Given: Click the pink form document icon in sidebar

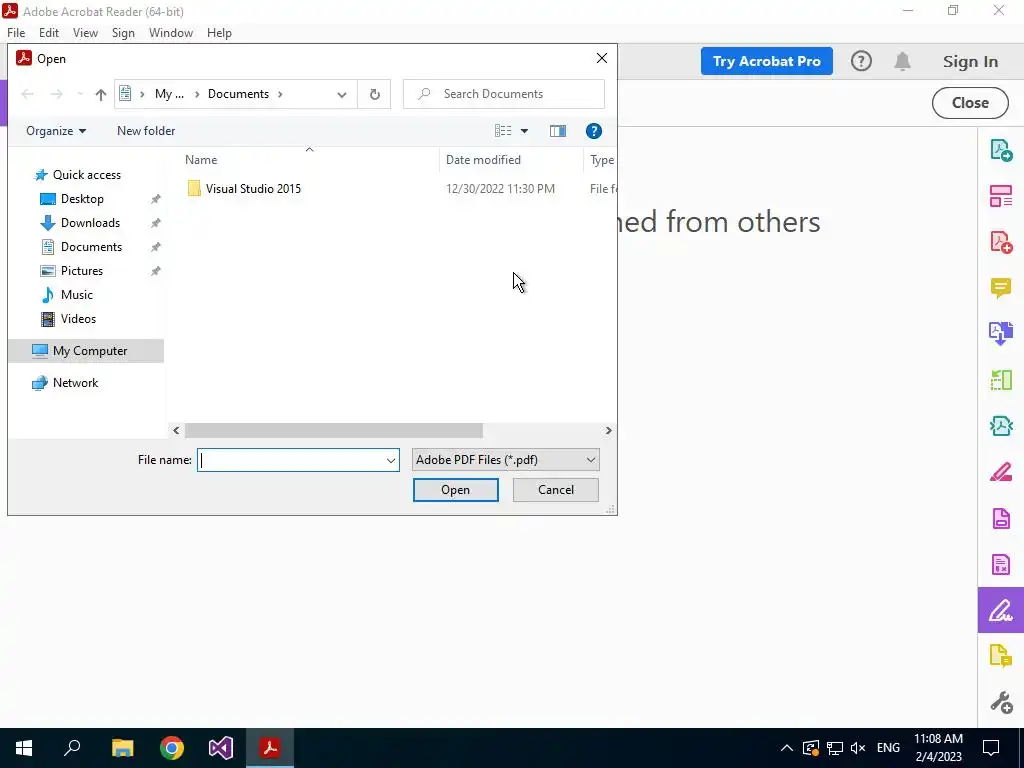Looking at the screenshot, I should [x=1000, y=564].
